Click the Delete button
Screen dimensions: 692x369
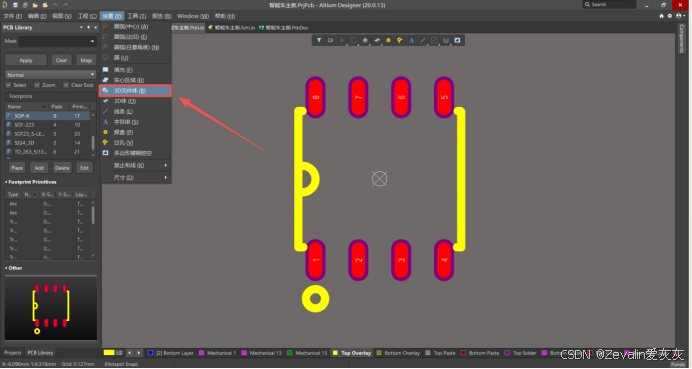62,168
